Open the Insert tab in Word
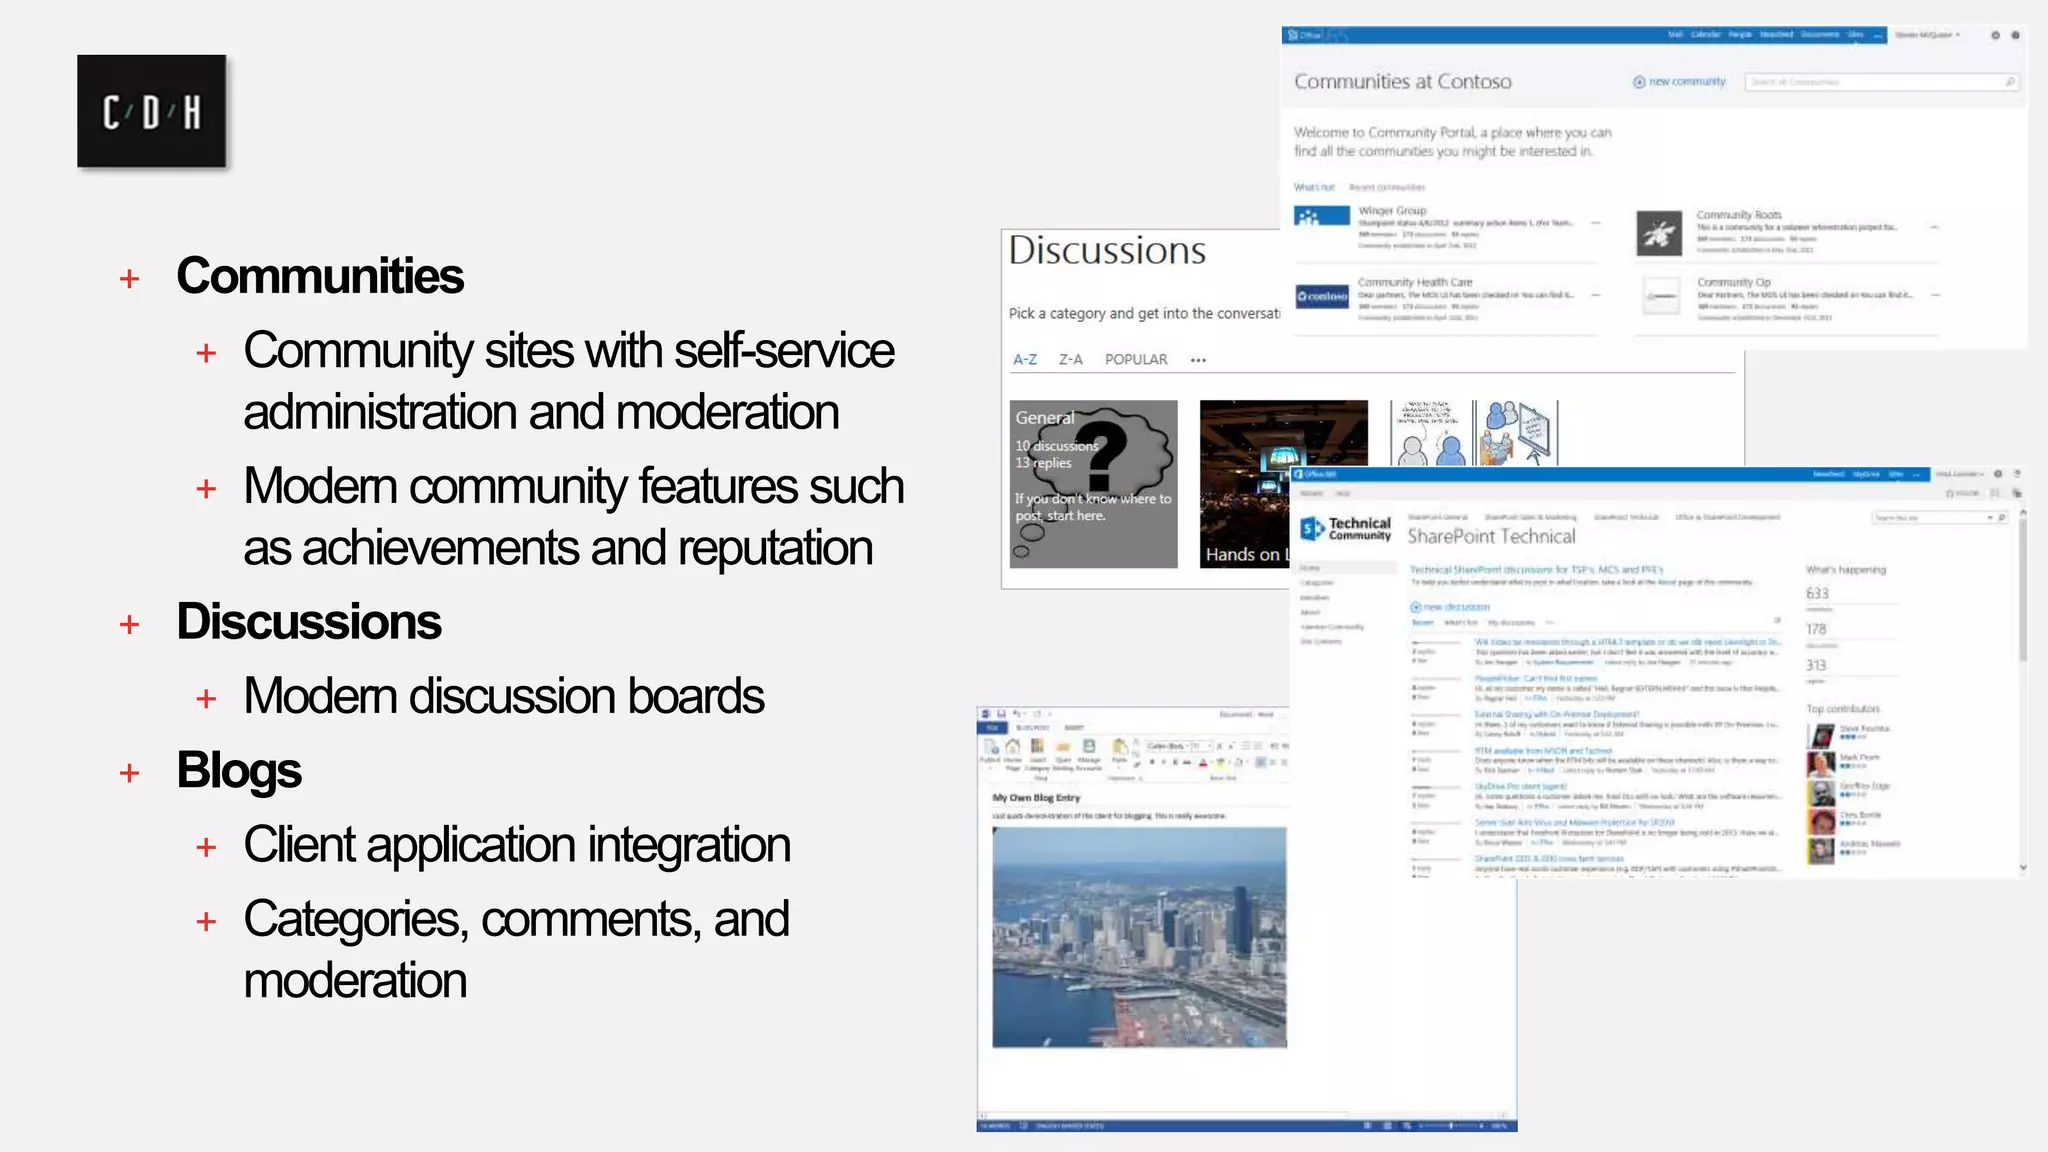 click(1074, 728)
